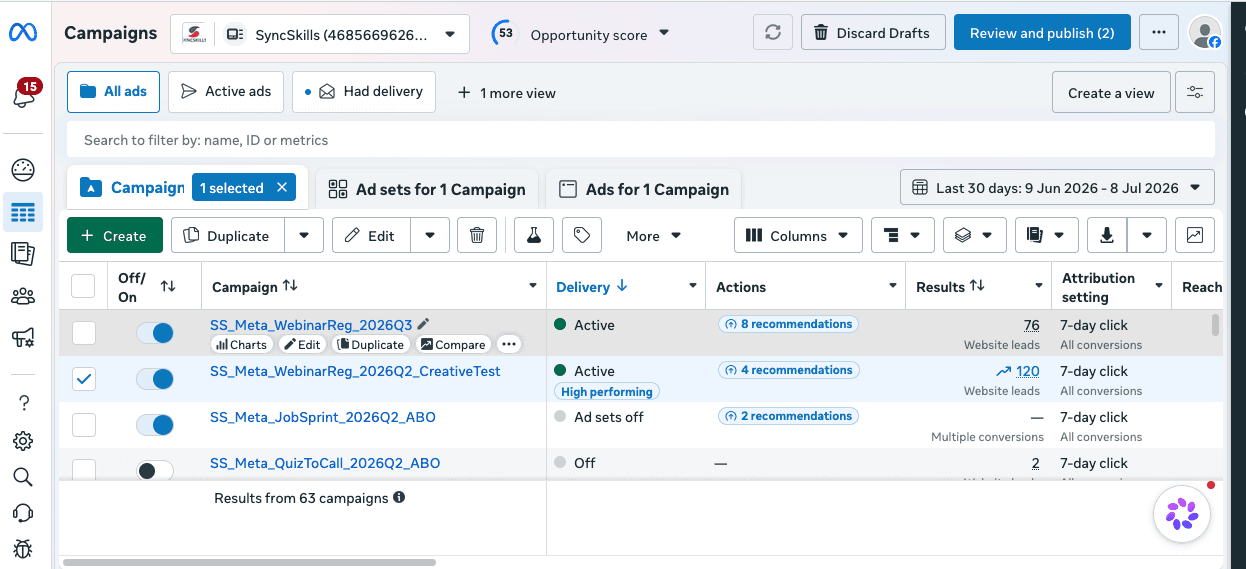Screen dimensions: 1246x569
Task: Open the charts graph icon in toolbar
Action: [x=1195, y=236]
